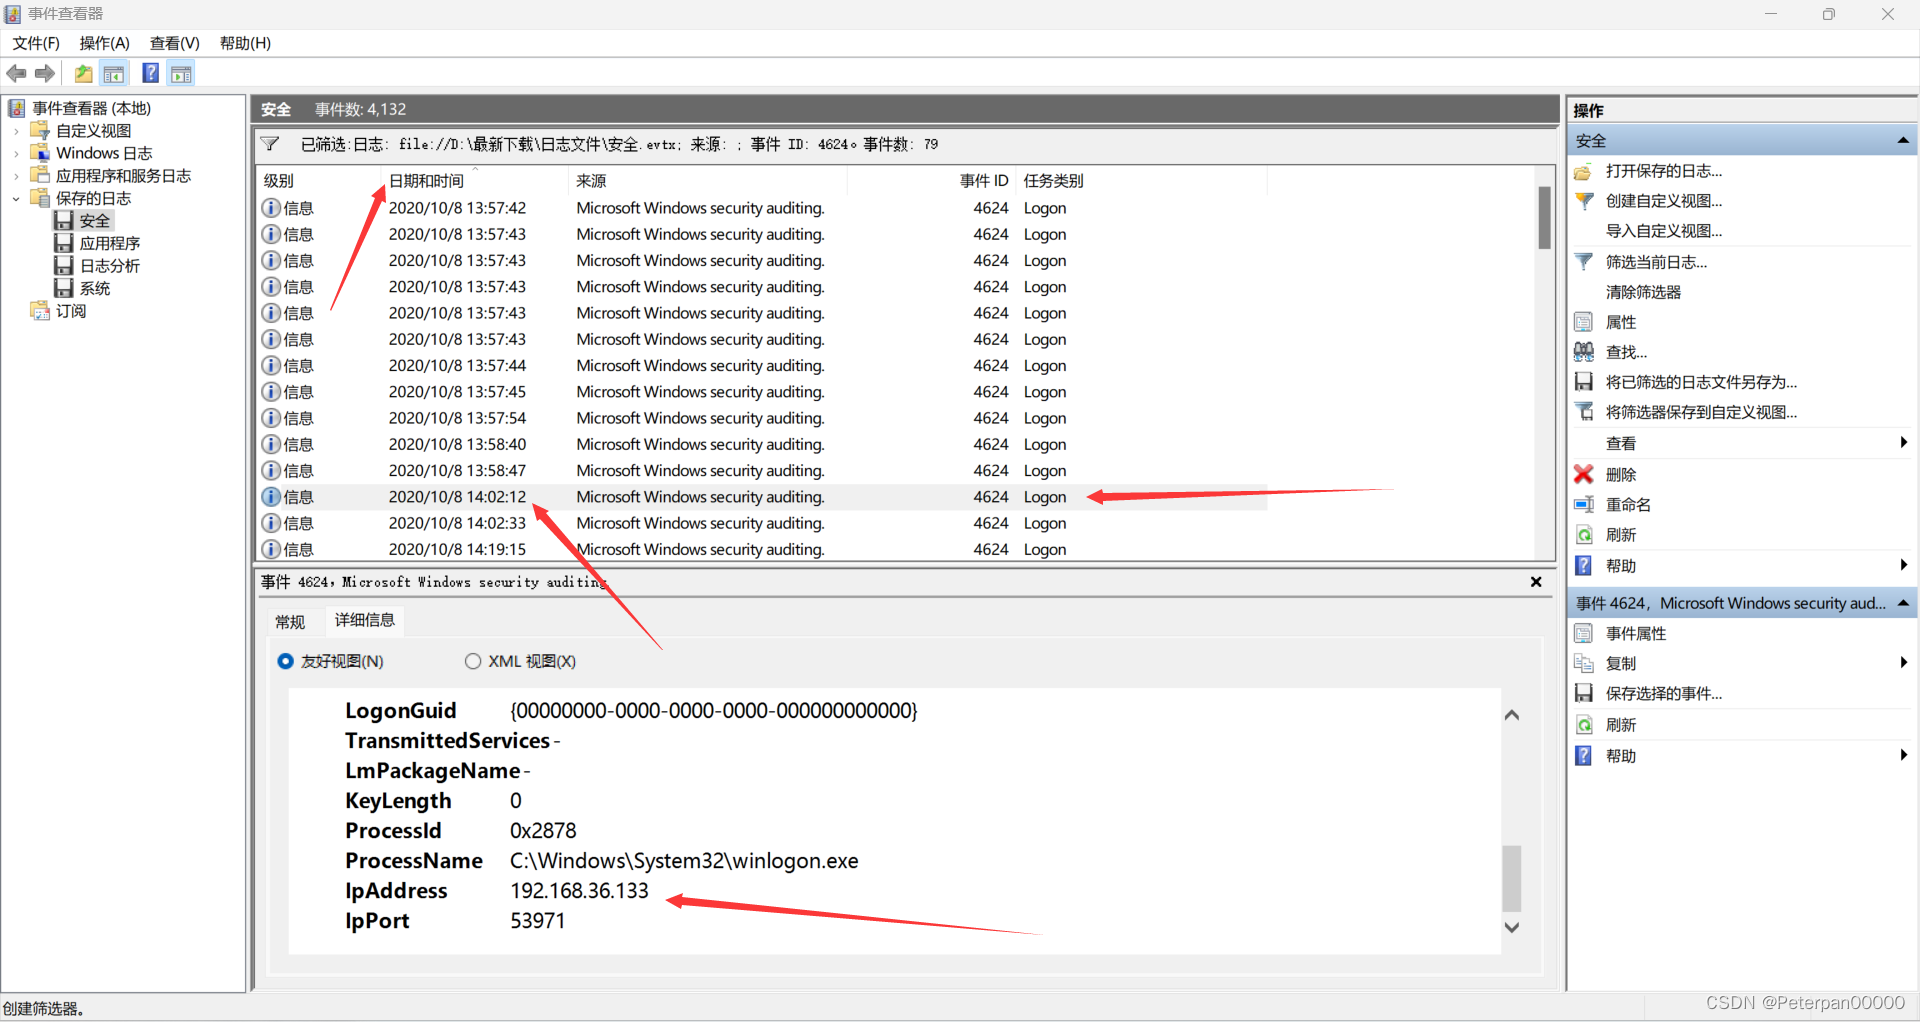Click 将已筛选的日志文件另存为... action
1920x1022 pixels.
[x=1702, y=382]
